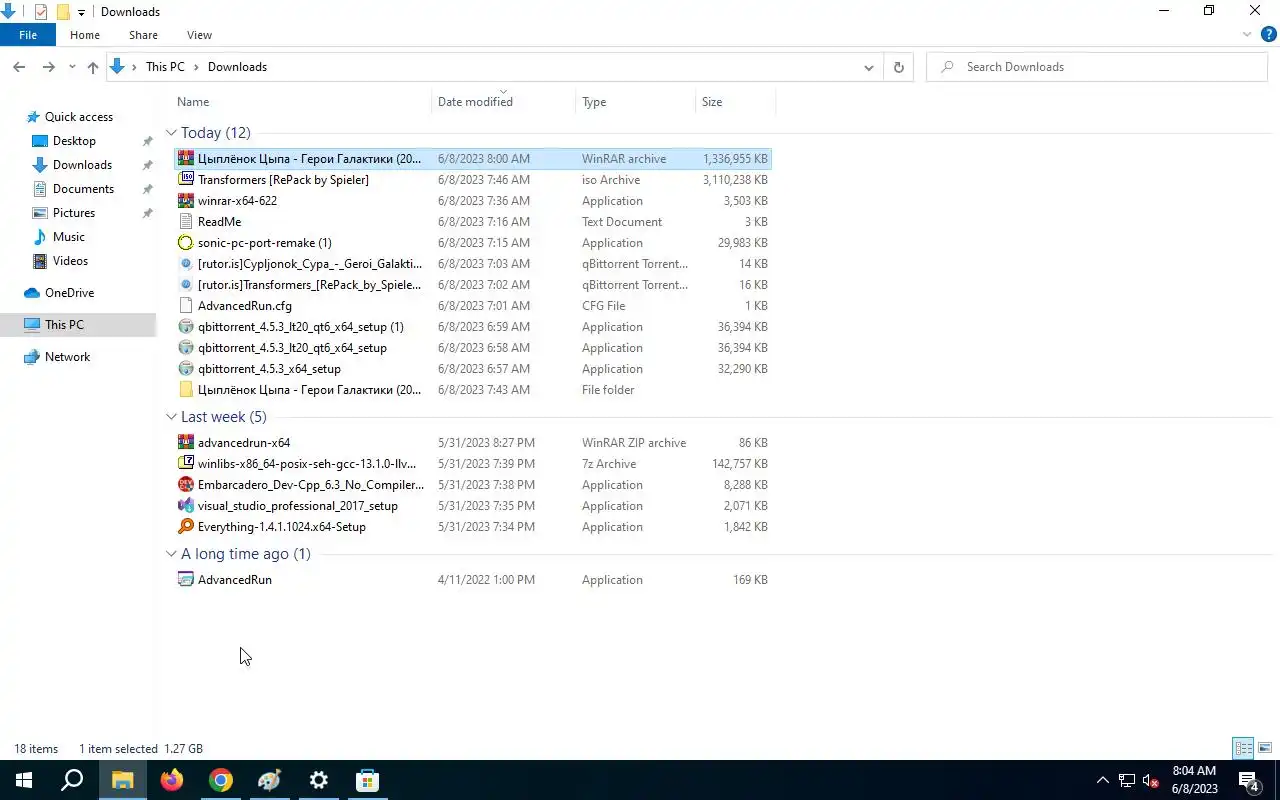The image size is (1280, 800).
Task: Click the ReadMe text document icon
Action: coord(185,221)
